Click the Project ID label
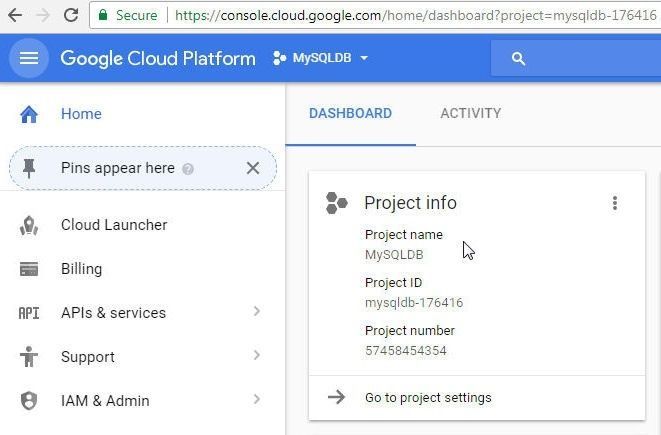This screenshot has width=661, height=435. coord(393,283)
